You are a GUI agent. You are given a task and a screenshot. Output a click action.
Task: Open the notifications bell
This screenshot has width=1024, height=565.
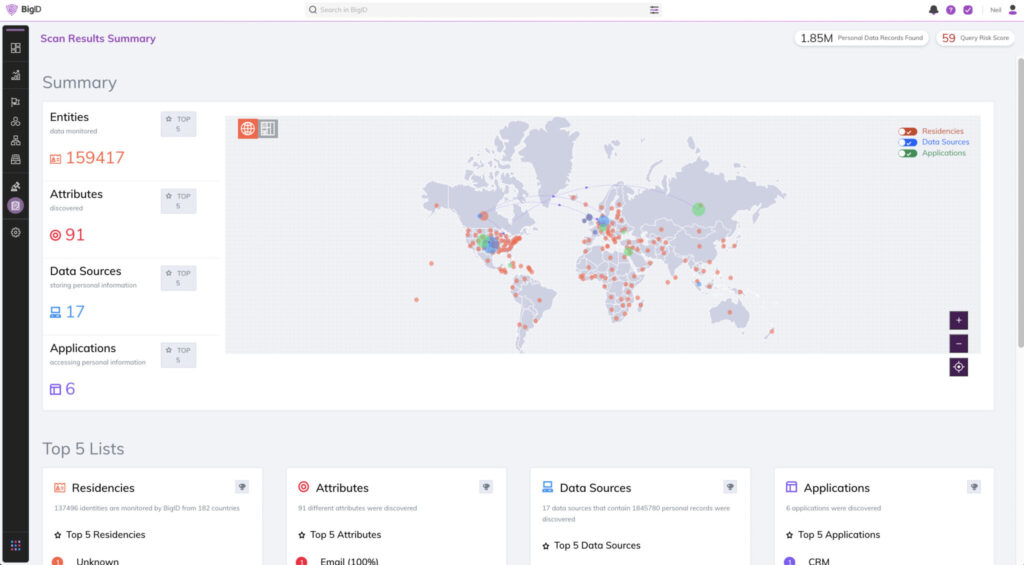pos(934,10)
